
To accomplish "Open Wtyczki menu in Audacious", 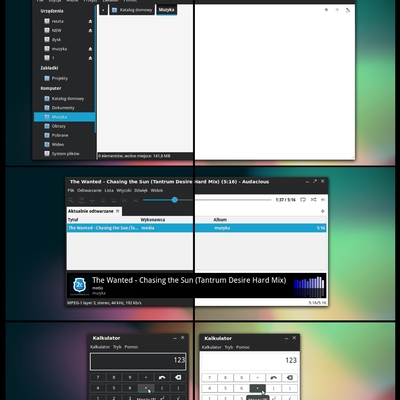I will tap(124, 190).
